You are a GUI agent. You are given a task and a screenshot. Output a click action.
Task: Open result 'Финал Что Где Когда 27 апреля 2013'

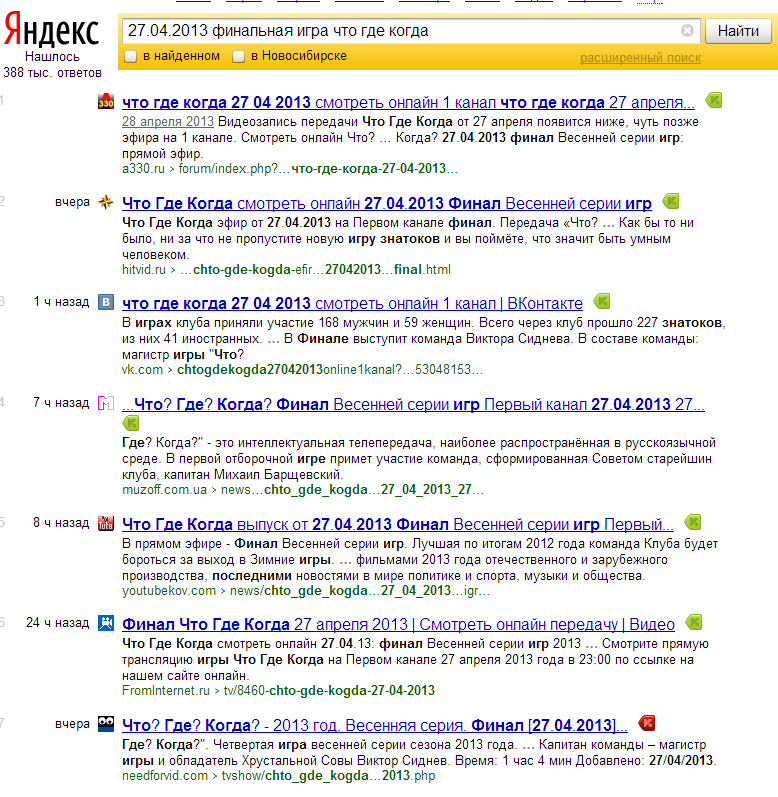(x=398, y=625)
